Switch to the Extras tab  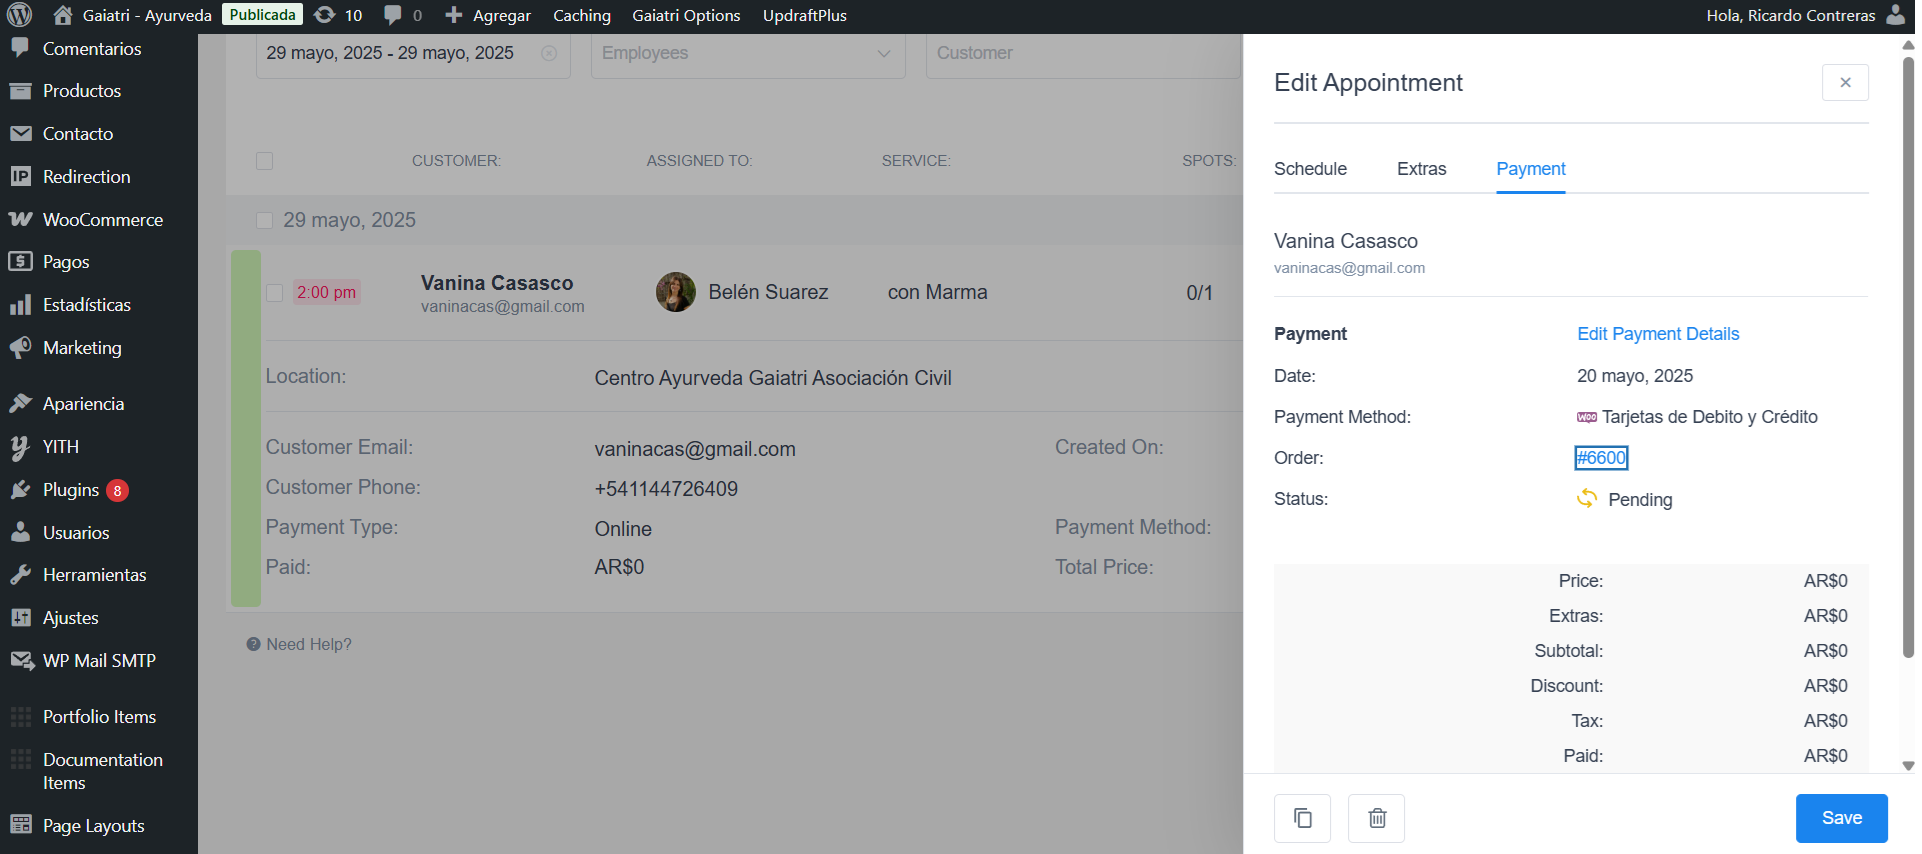coord(1421,169)
